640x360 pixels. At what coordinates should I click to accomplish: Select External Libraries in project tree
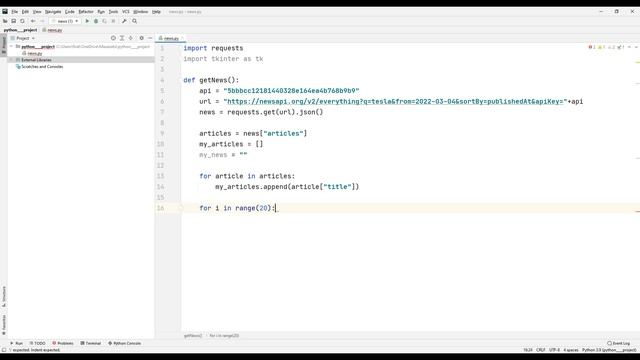(36, 60)
